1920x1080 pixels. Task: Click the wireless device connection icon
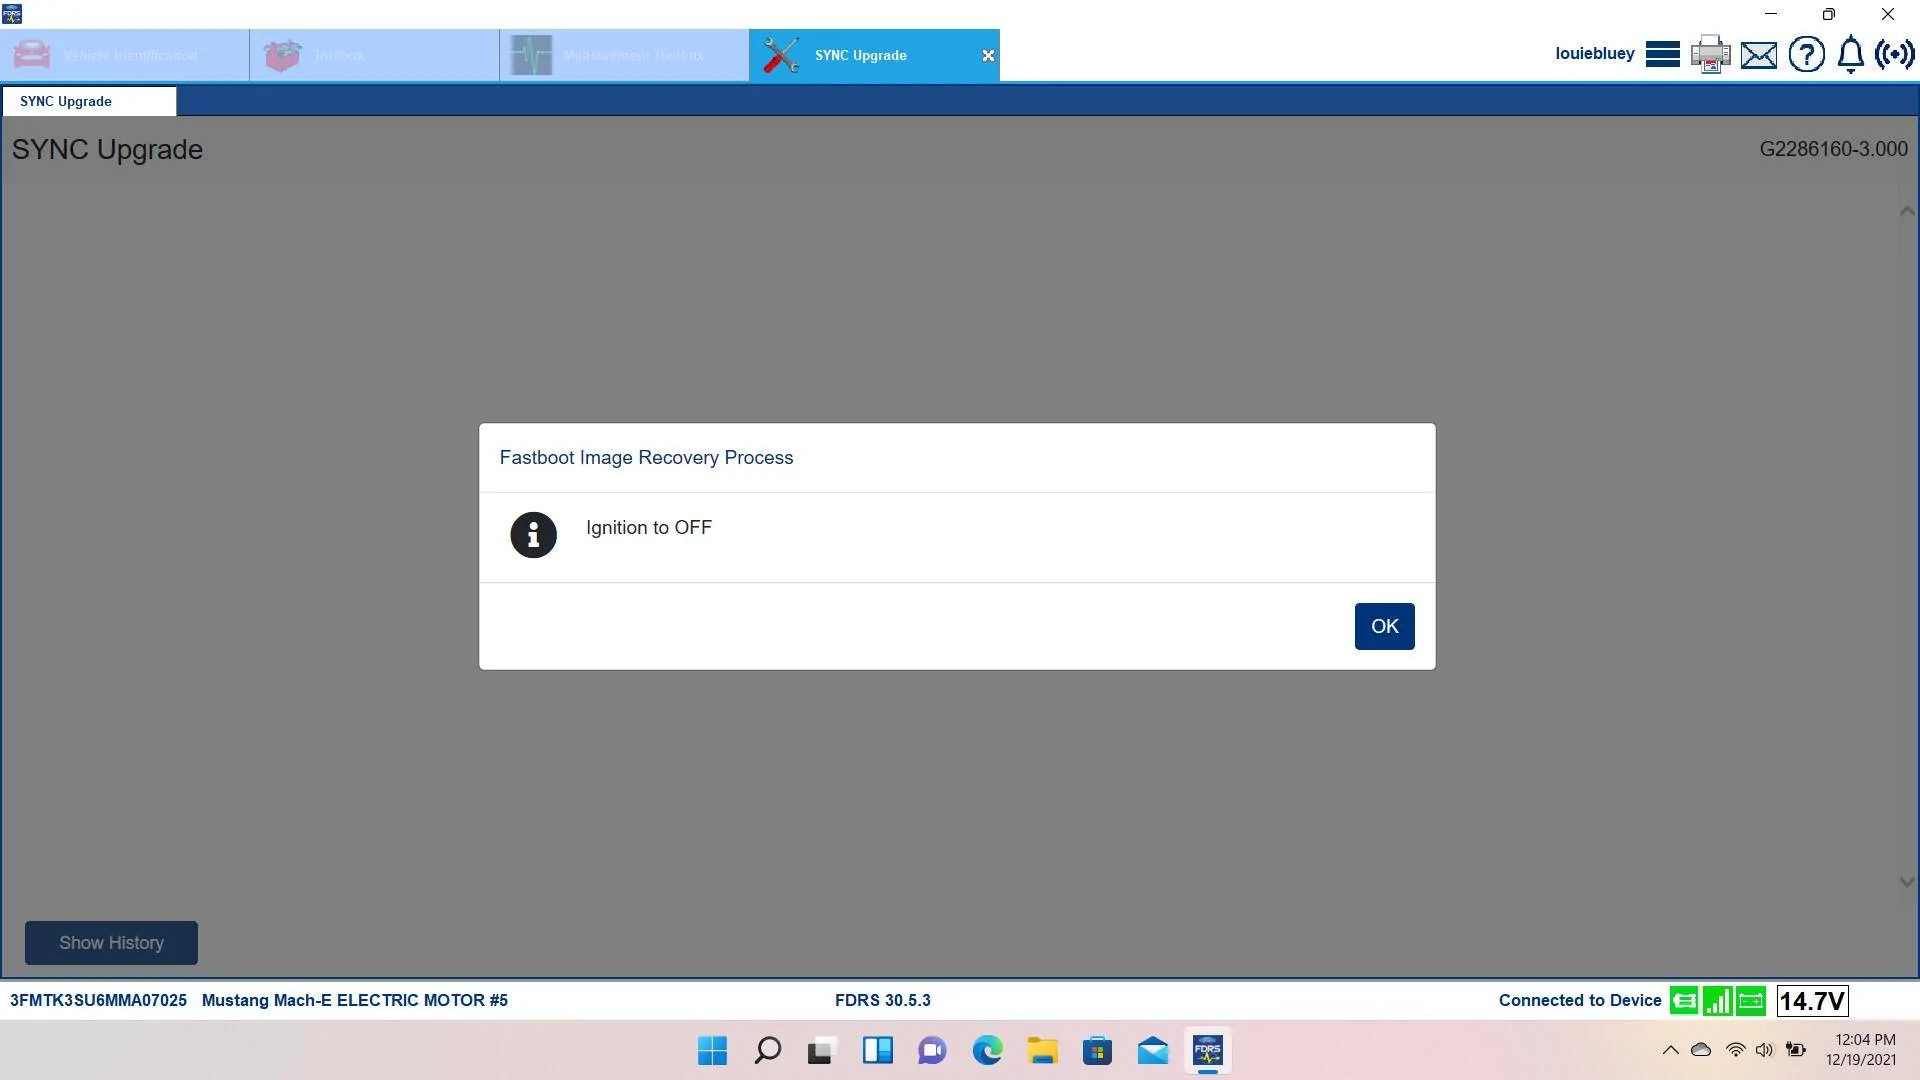point(1895,54)
